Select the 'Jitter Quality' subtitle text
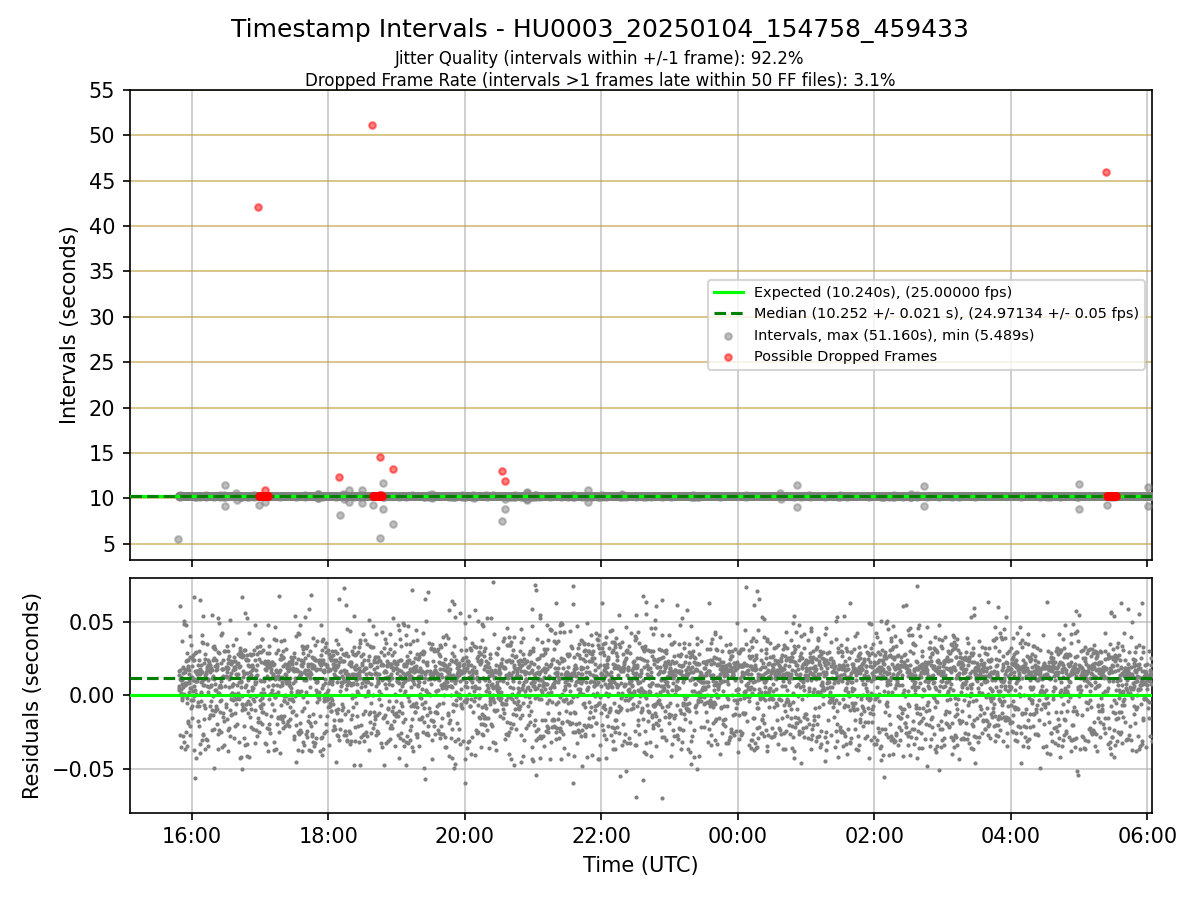The width and height of the screenshot is (1200, 900). (x=599, y=59)
